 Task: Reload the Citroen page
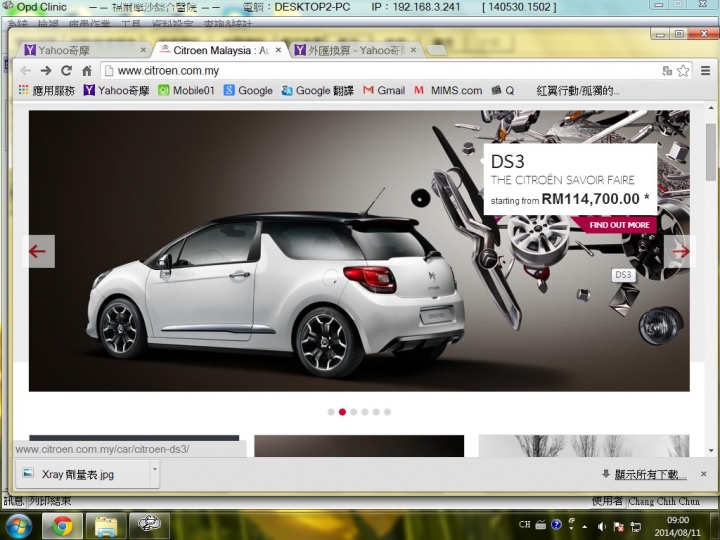67,71
